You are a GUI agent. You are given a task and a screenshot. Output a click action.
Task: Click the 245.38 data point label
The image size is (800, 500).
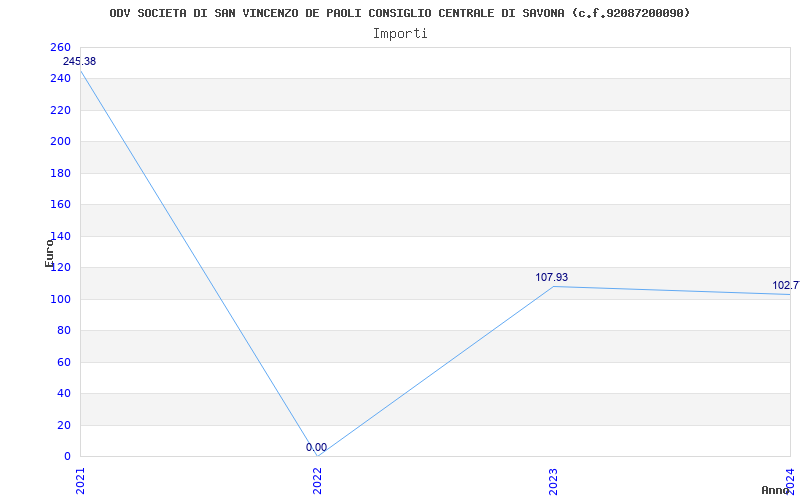(79, 62)
